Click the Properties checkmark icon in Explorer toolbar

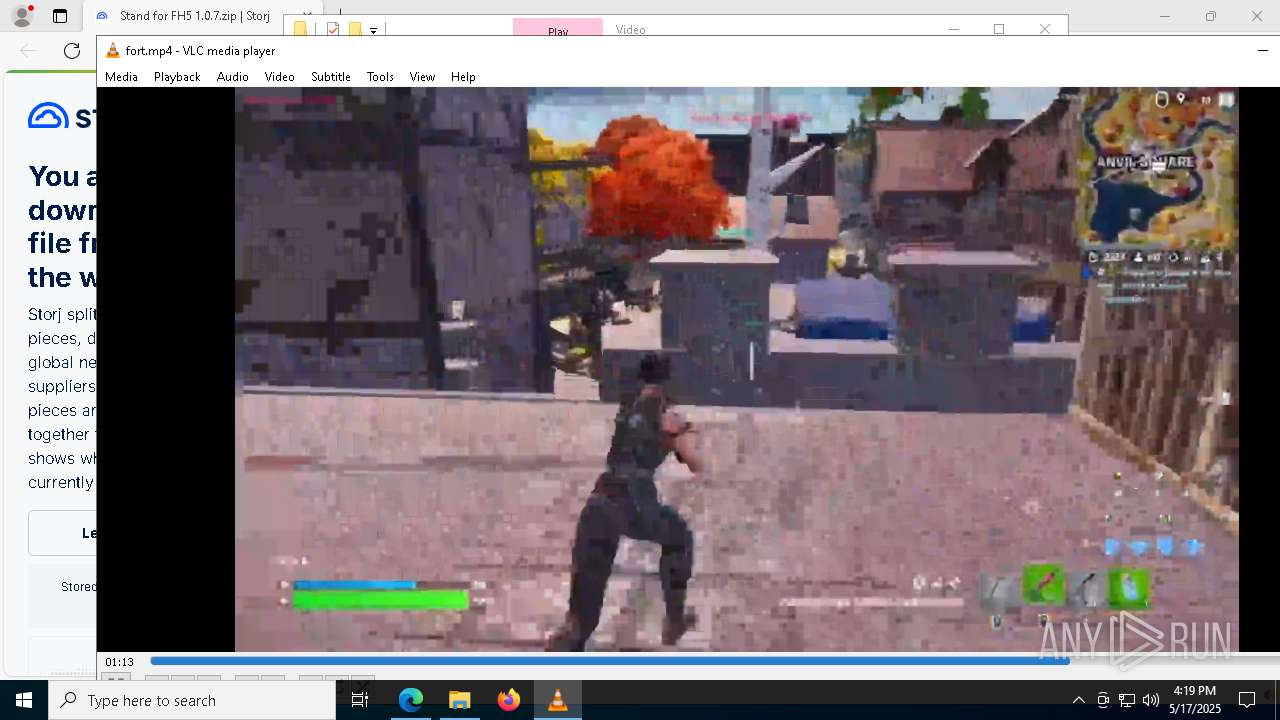click(333, 30)
